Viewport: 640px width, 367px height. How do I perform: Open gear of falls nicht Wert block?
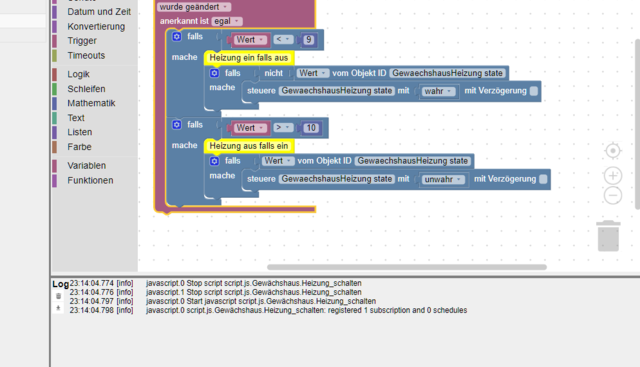click(x=214, y=73)
